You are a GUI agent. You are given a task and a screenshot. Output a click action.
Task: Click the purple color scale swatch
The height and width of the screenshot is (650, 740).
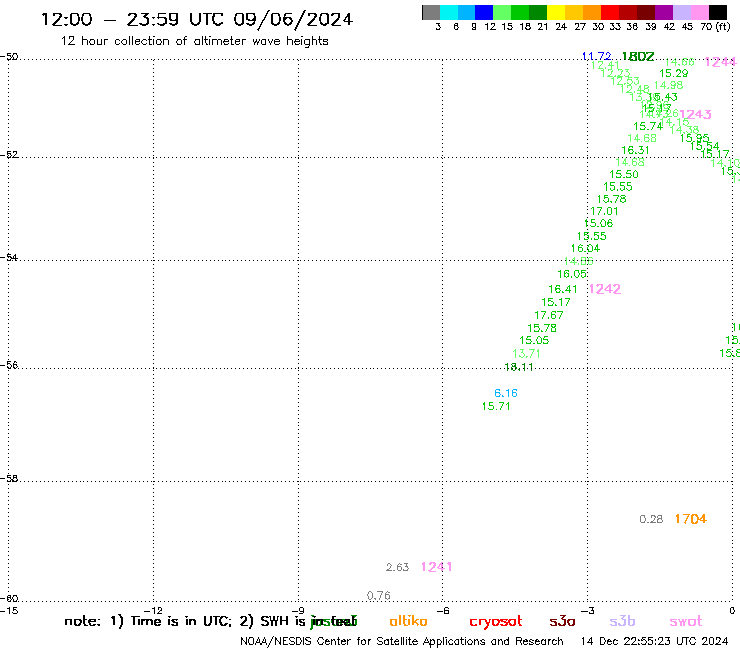coord(664,12)
